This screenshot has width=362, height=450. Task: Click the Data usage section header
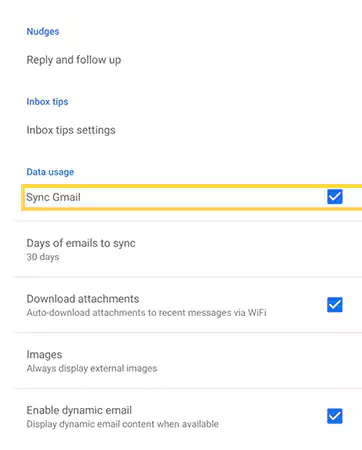pos(50,172)
